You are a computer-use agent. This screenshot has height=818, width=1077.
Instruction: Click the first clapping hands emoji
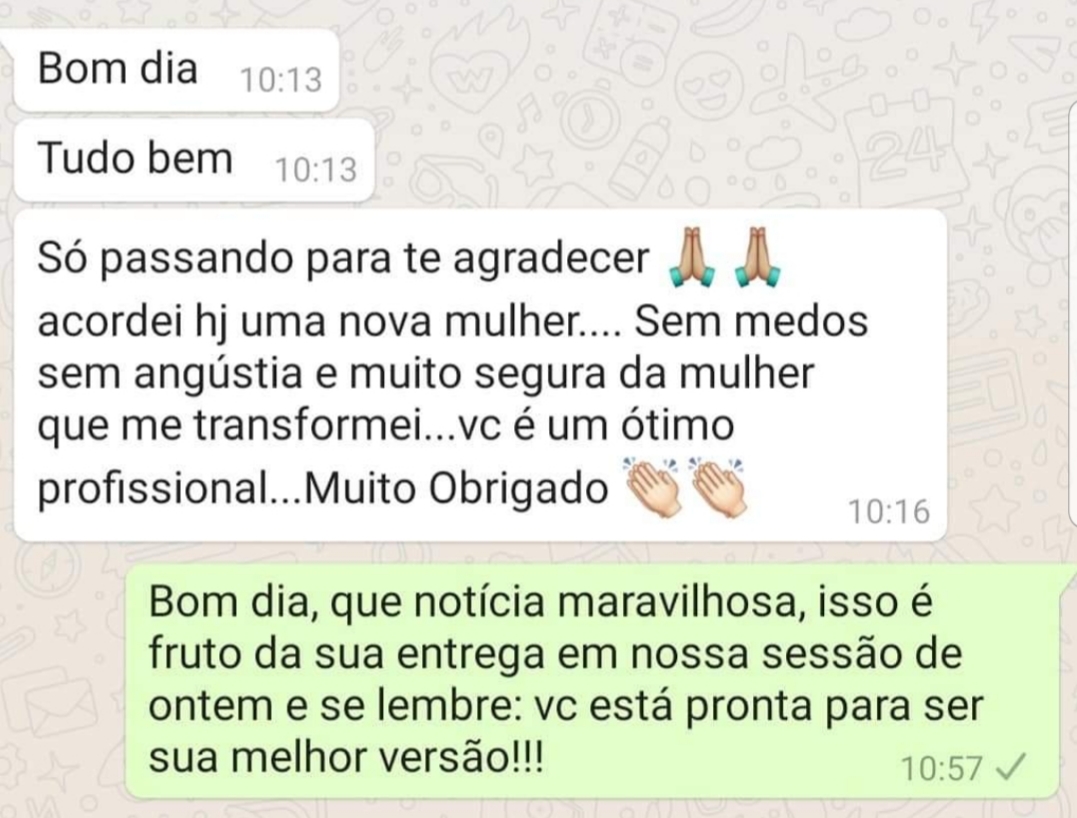click(651, 487)
